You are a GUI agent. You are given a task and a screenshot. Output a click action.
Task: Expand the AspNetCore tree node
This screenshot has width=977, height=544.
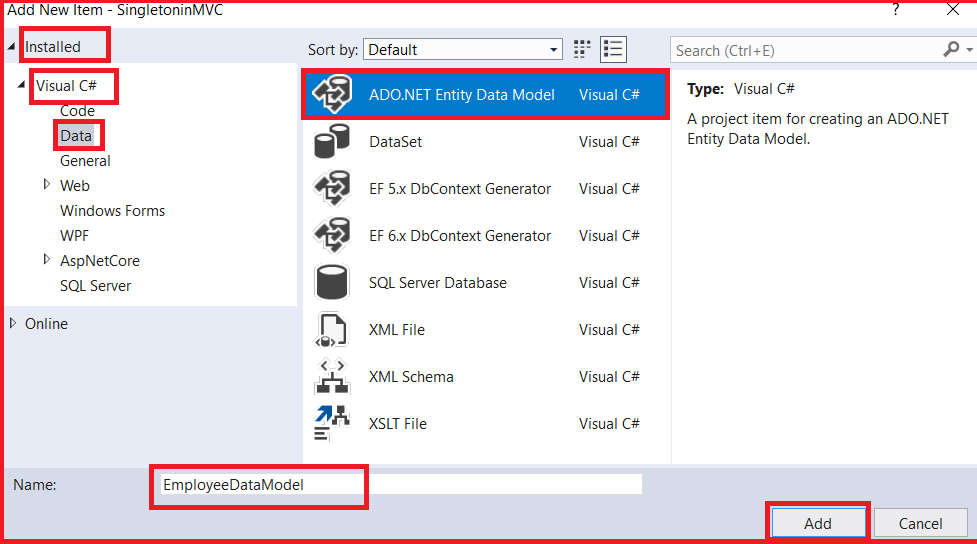click(47, 259)
